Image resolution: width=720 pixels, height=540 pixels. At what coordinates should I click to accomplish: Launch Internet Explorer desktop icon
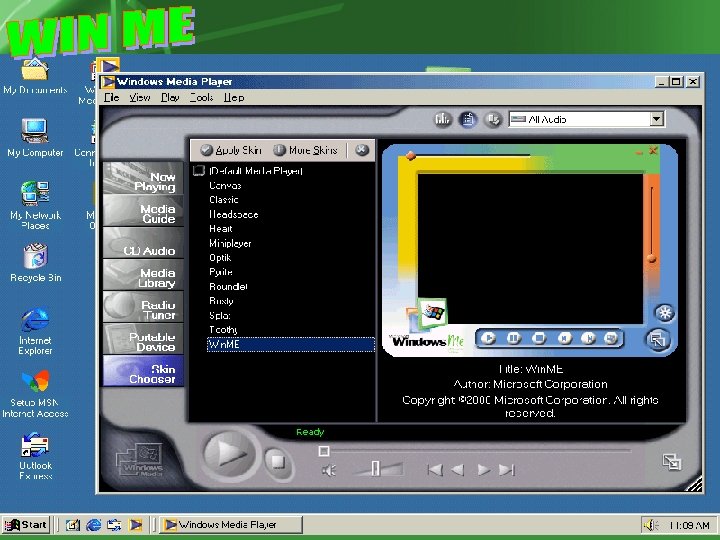pyautogui.click(x=35, y=331)
